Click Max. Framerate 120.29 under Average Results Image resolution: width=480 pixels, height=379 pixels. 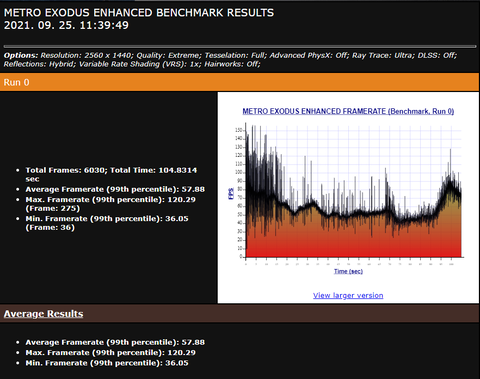(x=111, y=353)
